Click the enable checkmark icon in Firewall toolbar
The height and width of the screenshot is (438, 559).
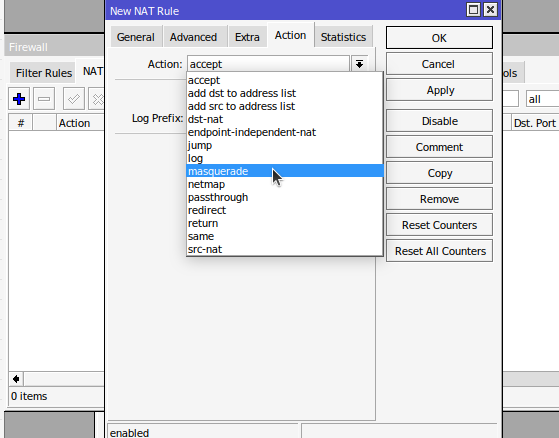(x=74, y=99)
